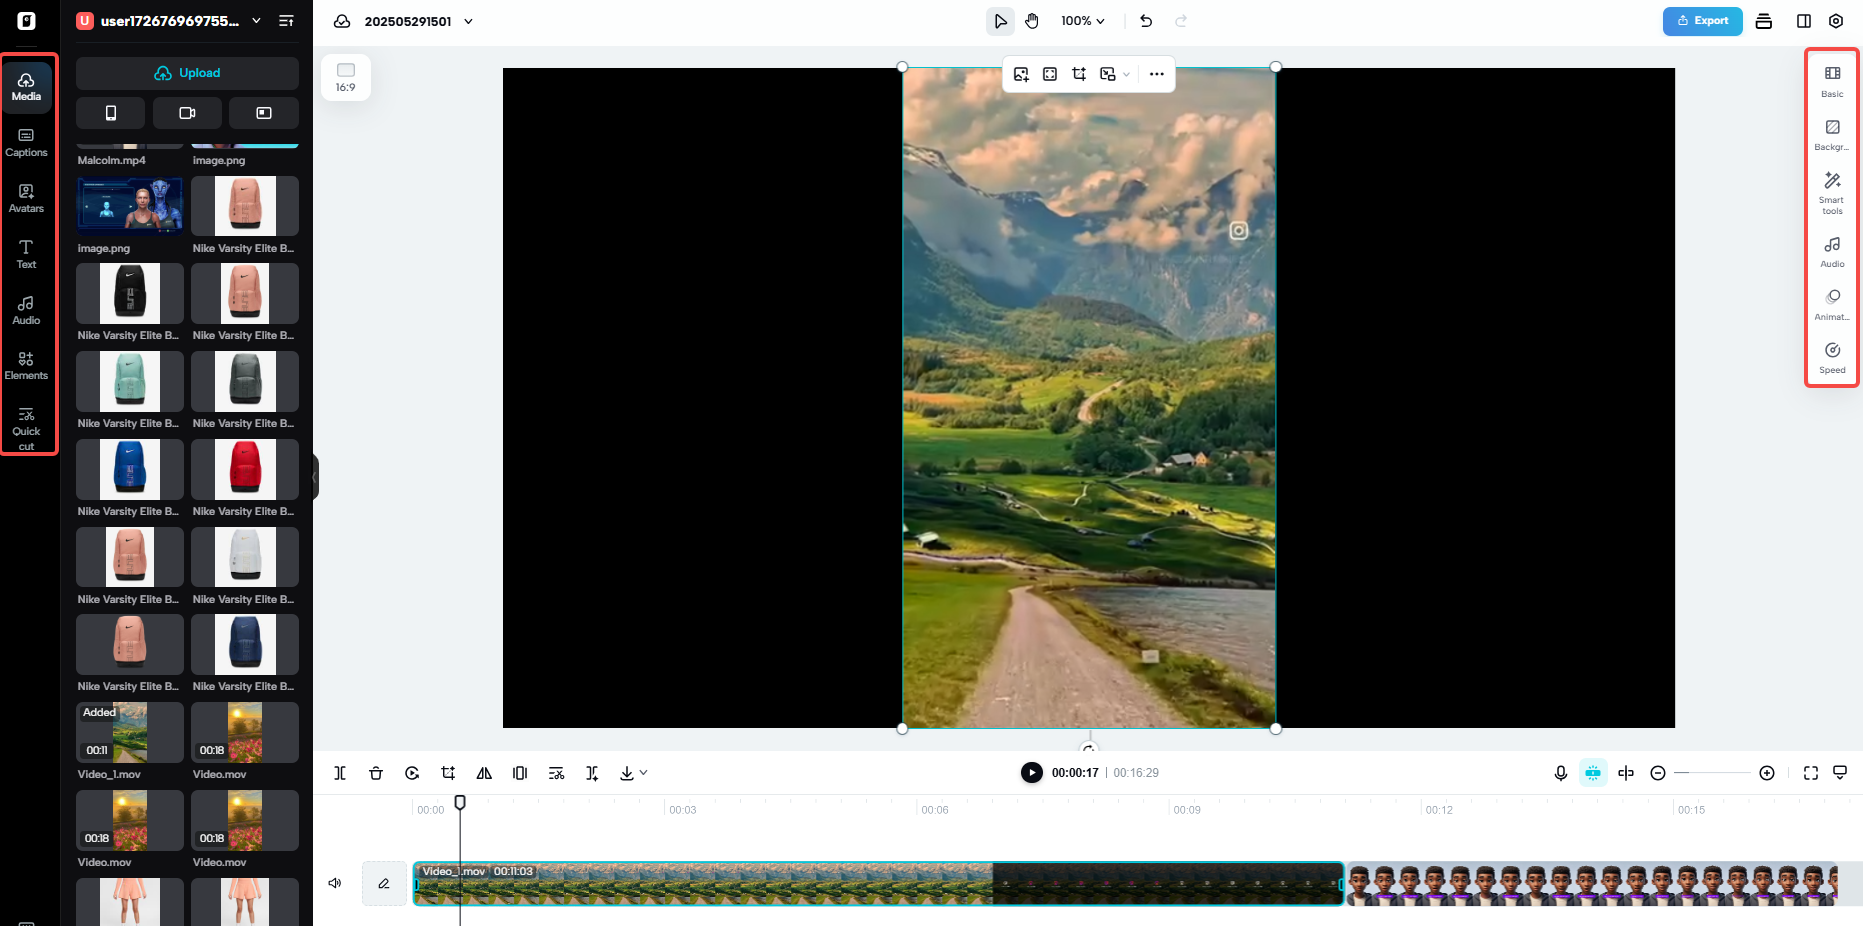
Task: Select the Elements sidebar icon
Action: (26, 364)
